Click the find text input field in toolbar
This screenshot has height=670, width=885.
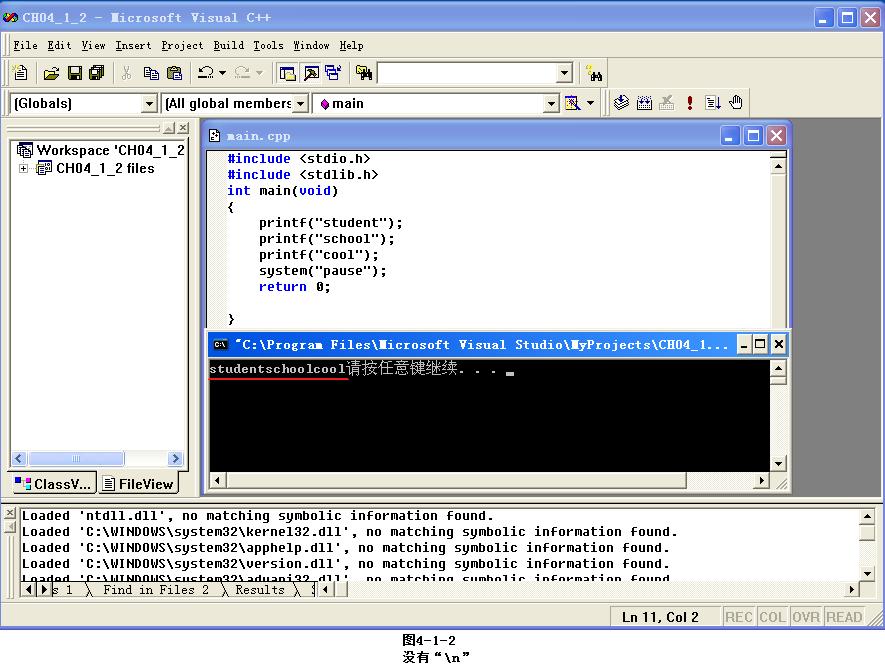coord(465,73)
